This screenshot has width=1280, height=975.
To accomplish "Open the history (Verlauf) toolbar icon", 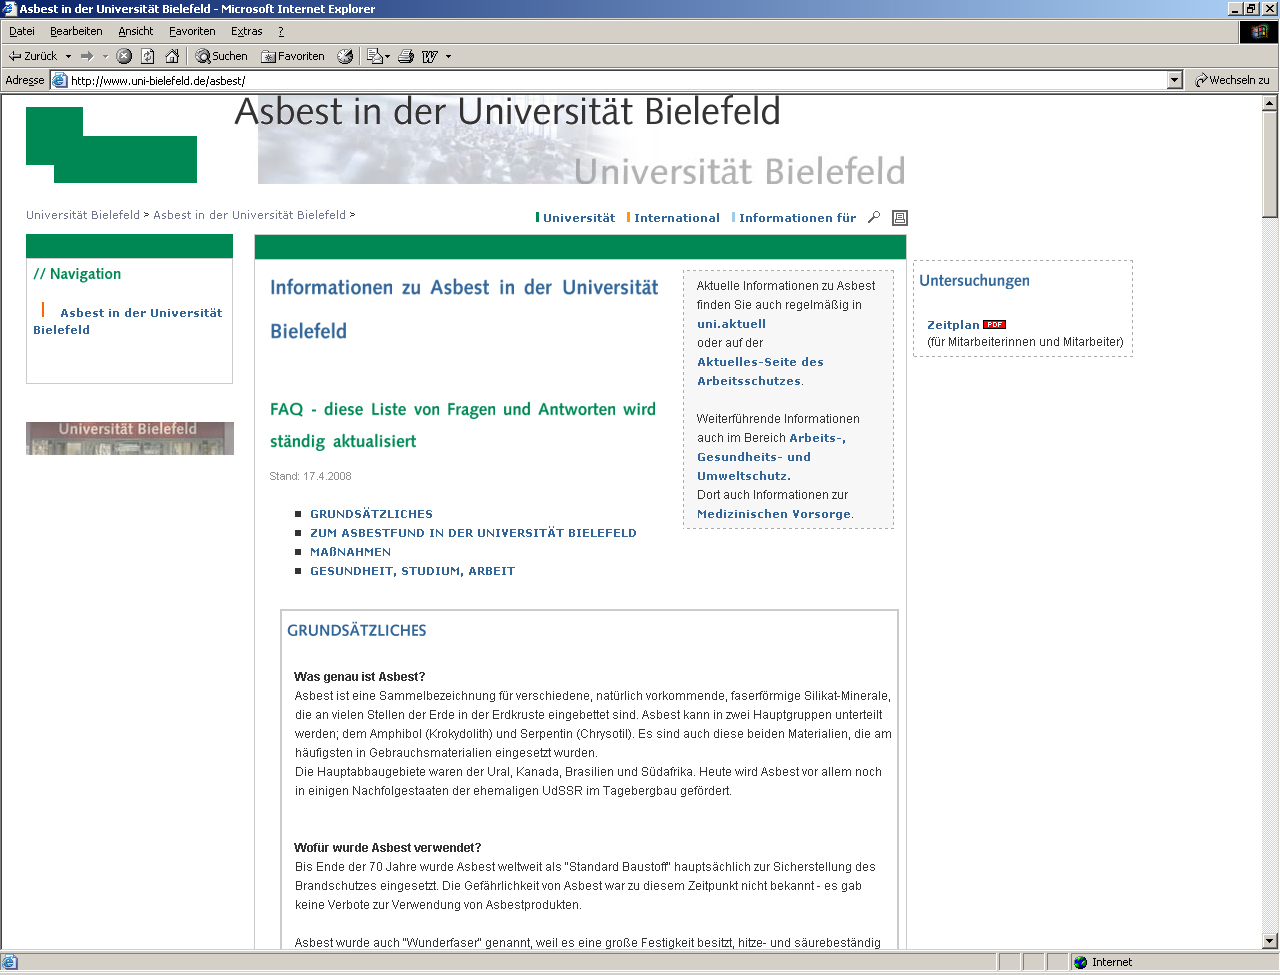I will [x=345, y=56].
